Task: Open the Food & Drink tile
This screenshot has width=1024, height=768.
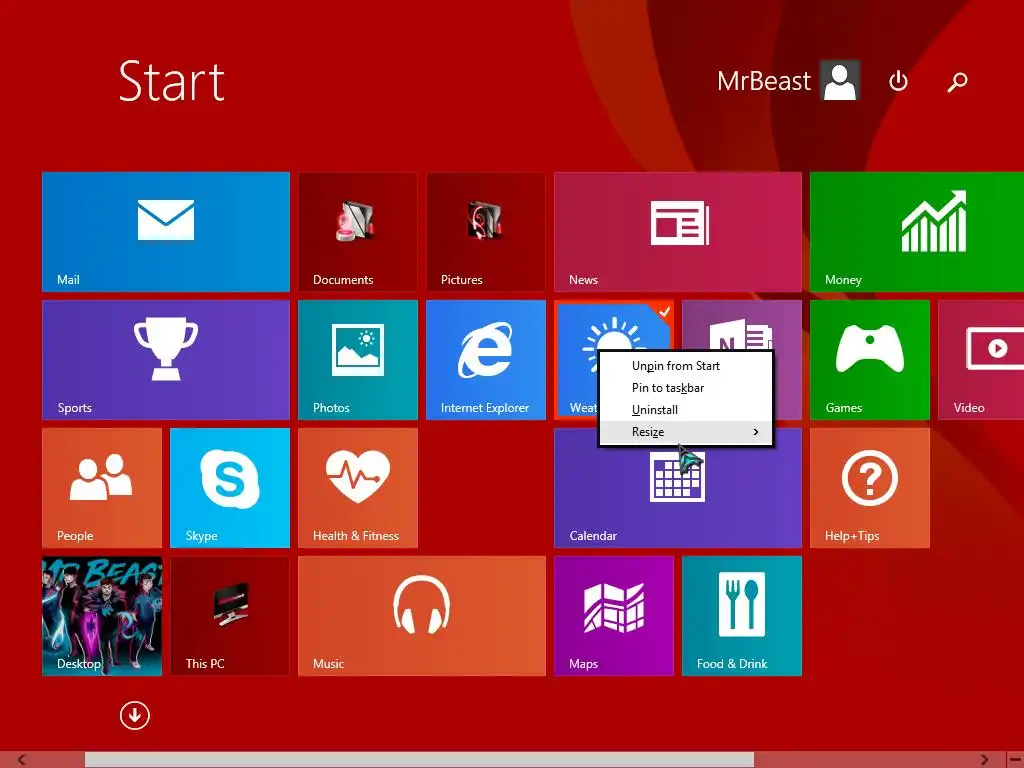Action: tap(742, 616)
